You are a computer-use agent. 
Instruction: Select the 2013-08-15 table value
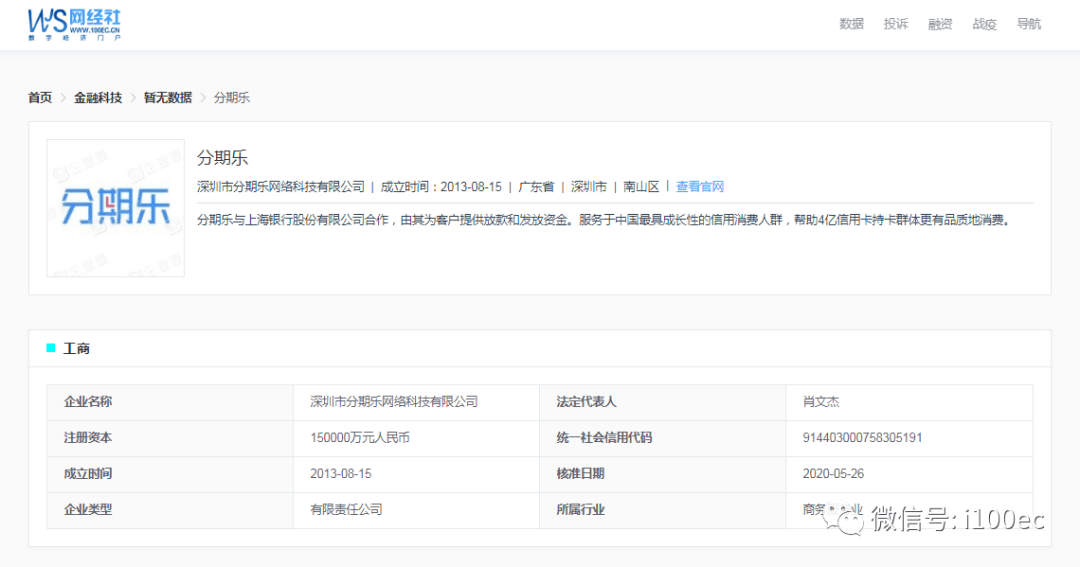tap(340, 474)
